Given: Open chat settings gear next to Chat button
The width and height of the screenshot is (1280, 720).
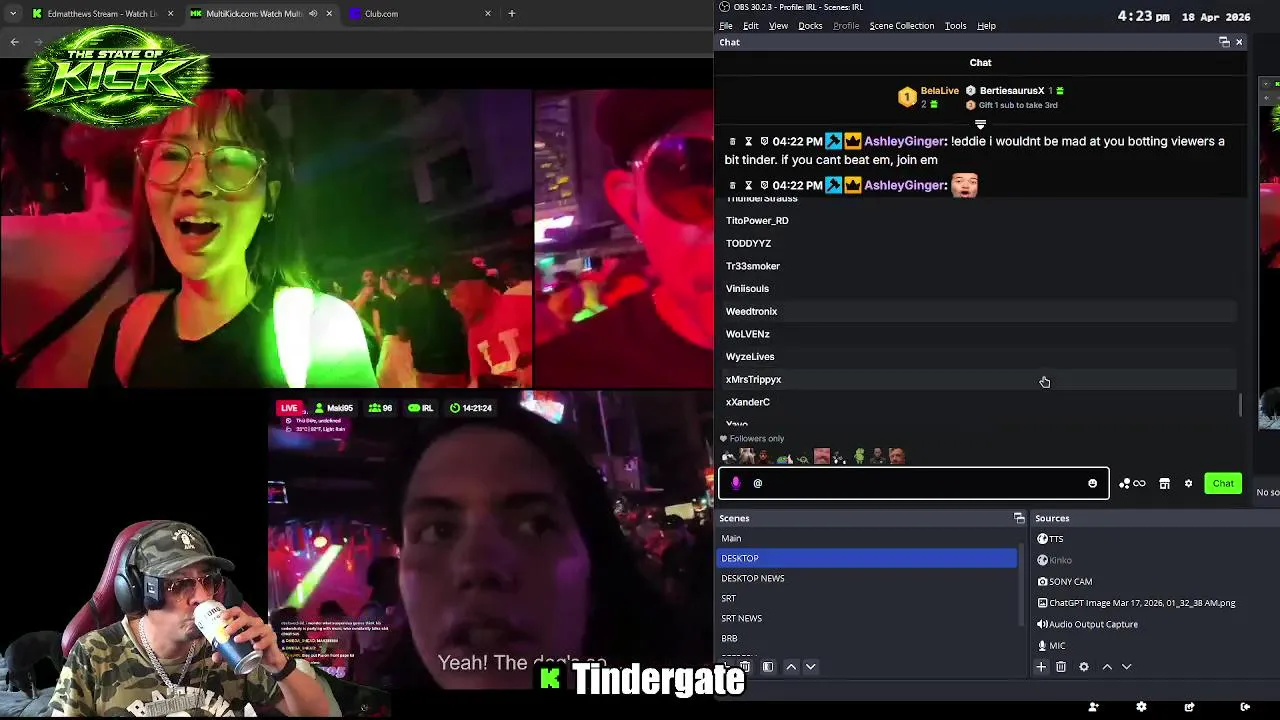Looking at the screenshot, I should click(x=1188, y=484).
